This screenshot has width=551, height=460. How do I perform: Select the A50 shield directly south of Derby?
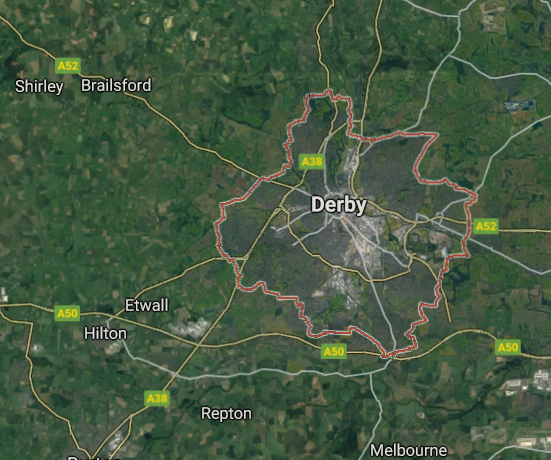334,351
